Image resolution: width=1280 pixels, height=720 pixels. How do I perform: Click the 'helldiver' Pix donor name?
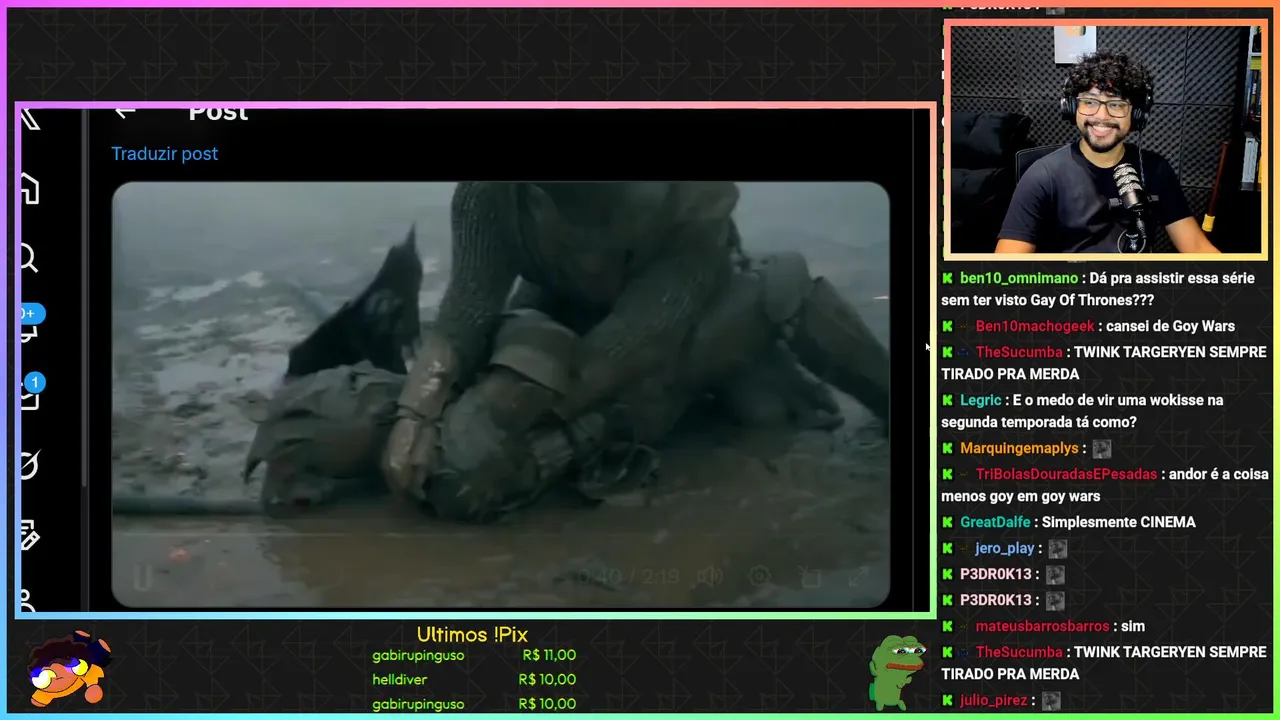[400, 680]
